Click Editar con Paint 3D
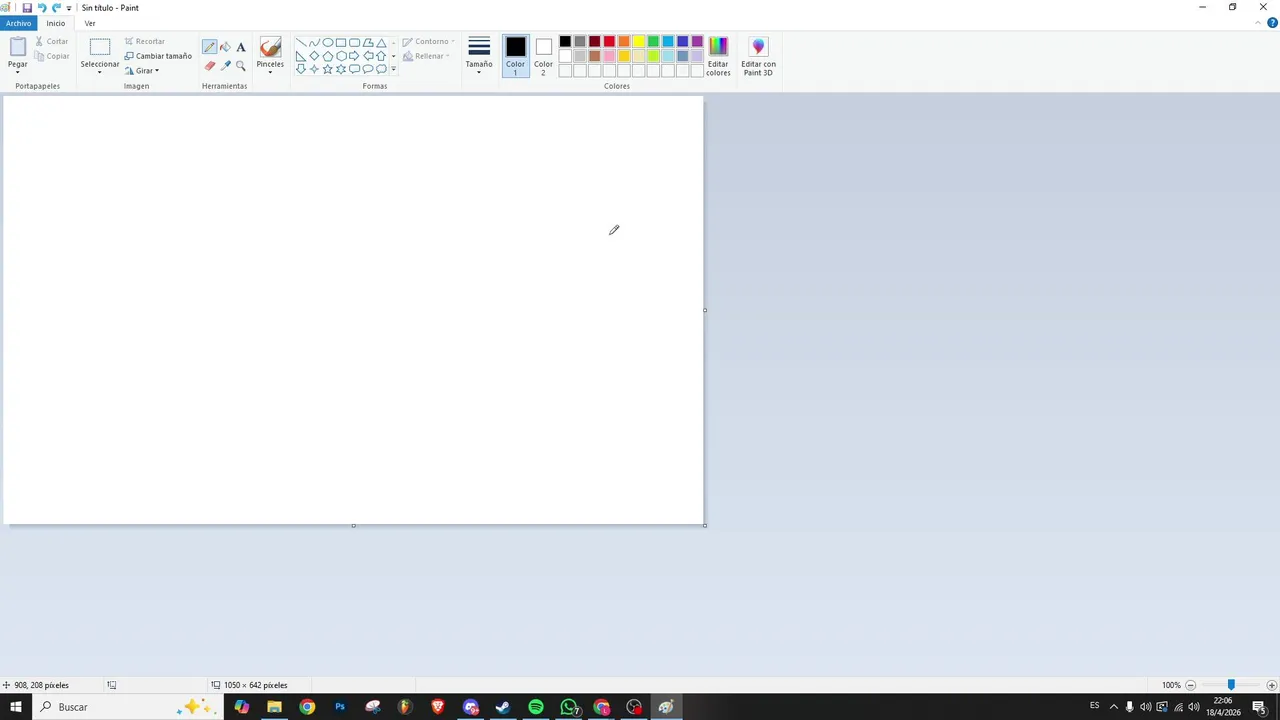 click(758, 55)
